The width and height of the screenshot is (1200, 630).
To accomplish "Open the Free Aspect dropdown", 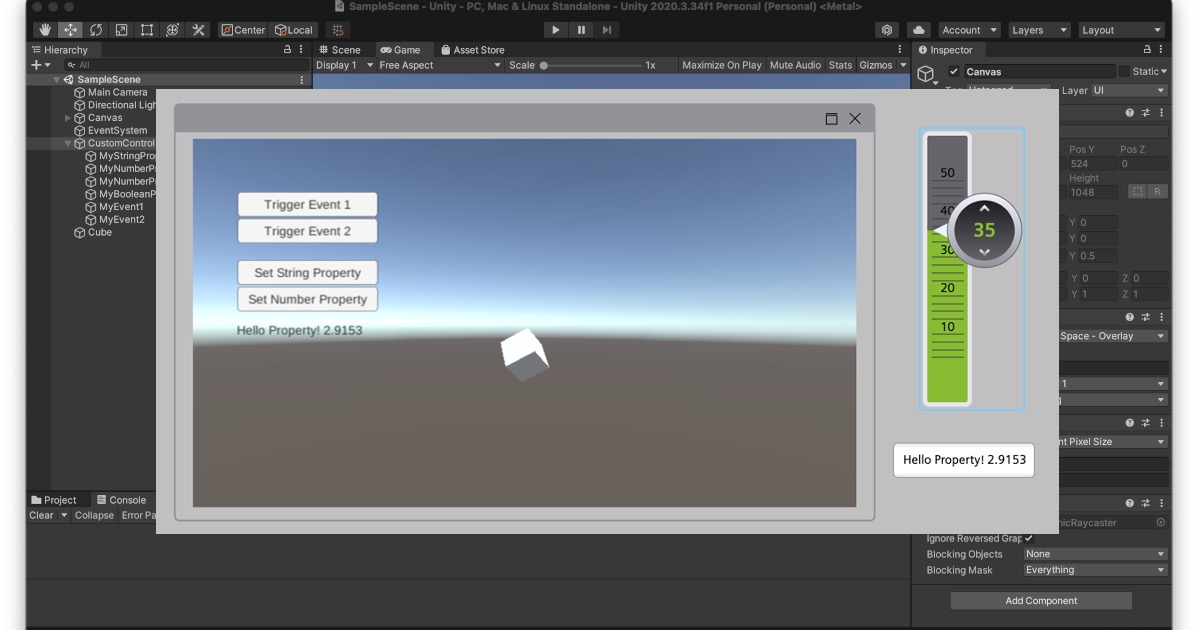I will [x=438, y=64].
